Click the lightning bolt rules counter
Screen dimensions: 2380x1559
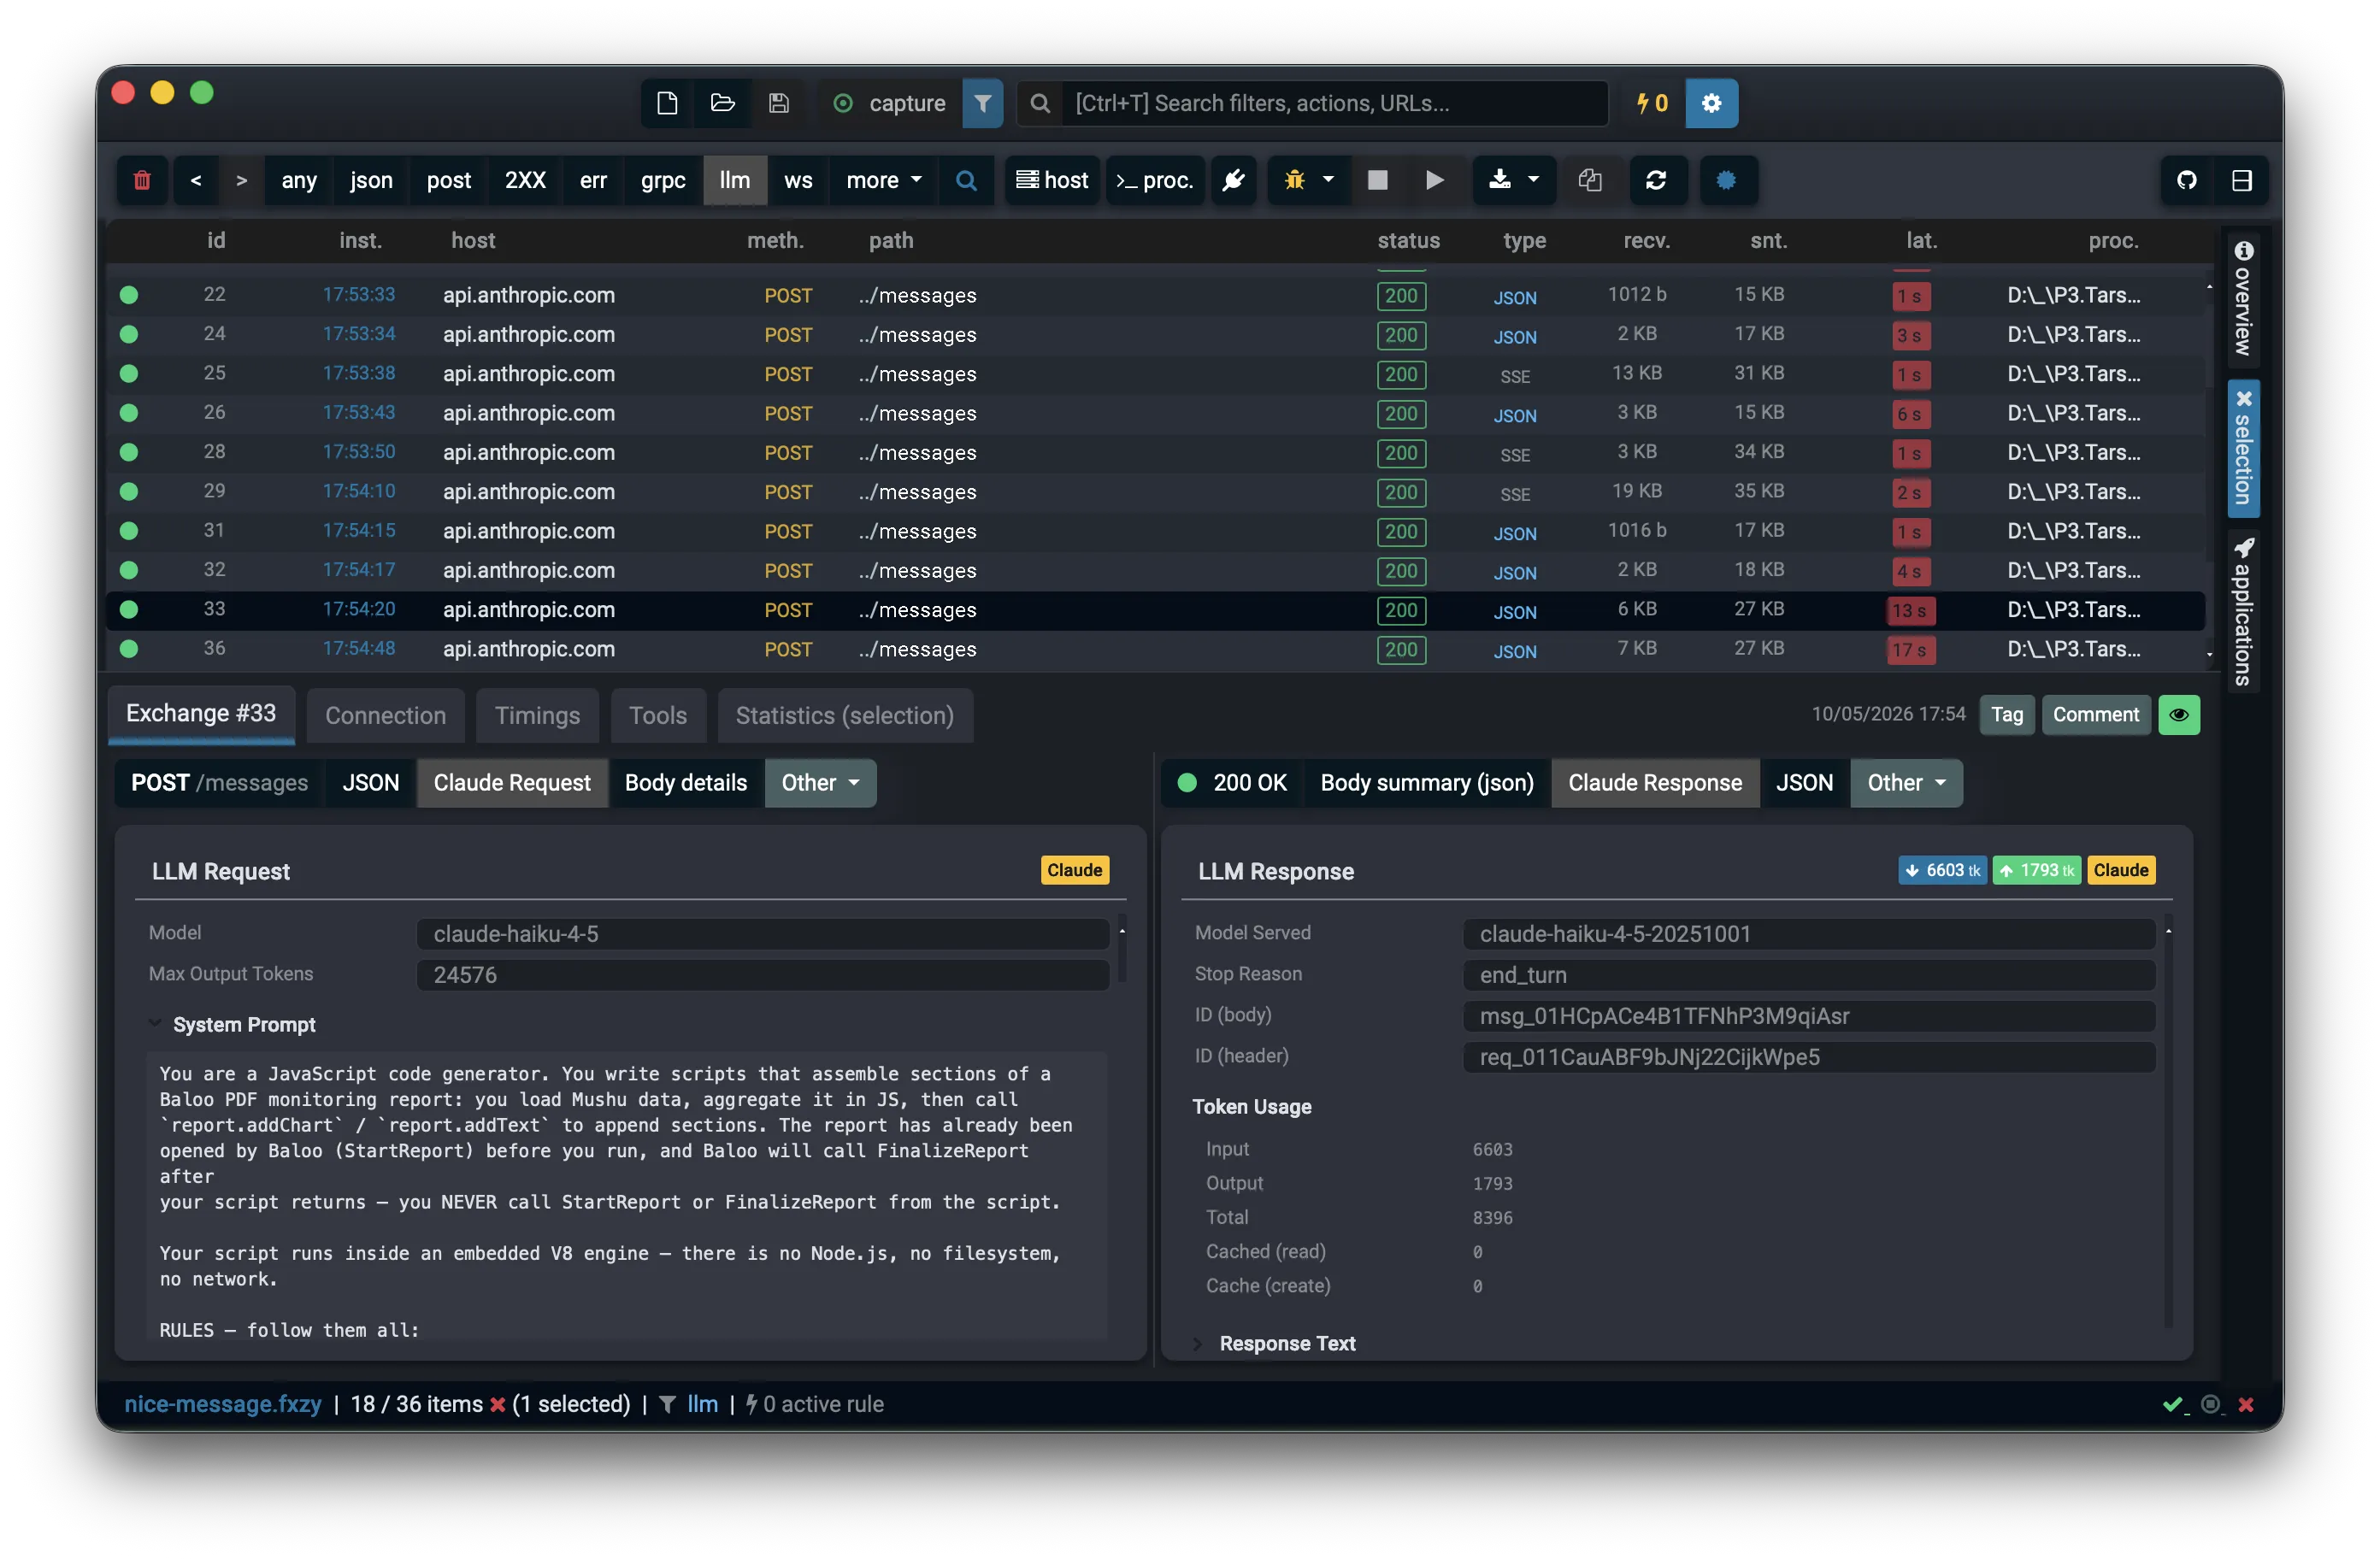tap(1651, 103)
